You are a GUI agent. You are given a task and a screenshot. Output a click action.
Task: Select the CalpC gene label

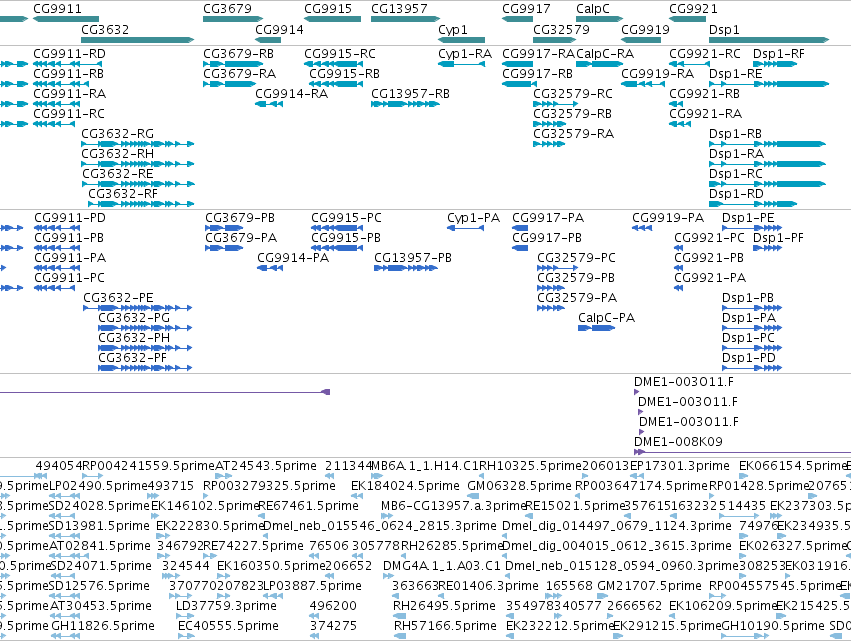pyautogui.click(x=593, y=9)
